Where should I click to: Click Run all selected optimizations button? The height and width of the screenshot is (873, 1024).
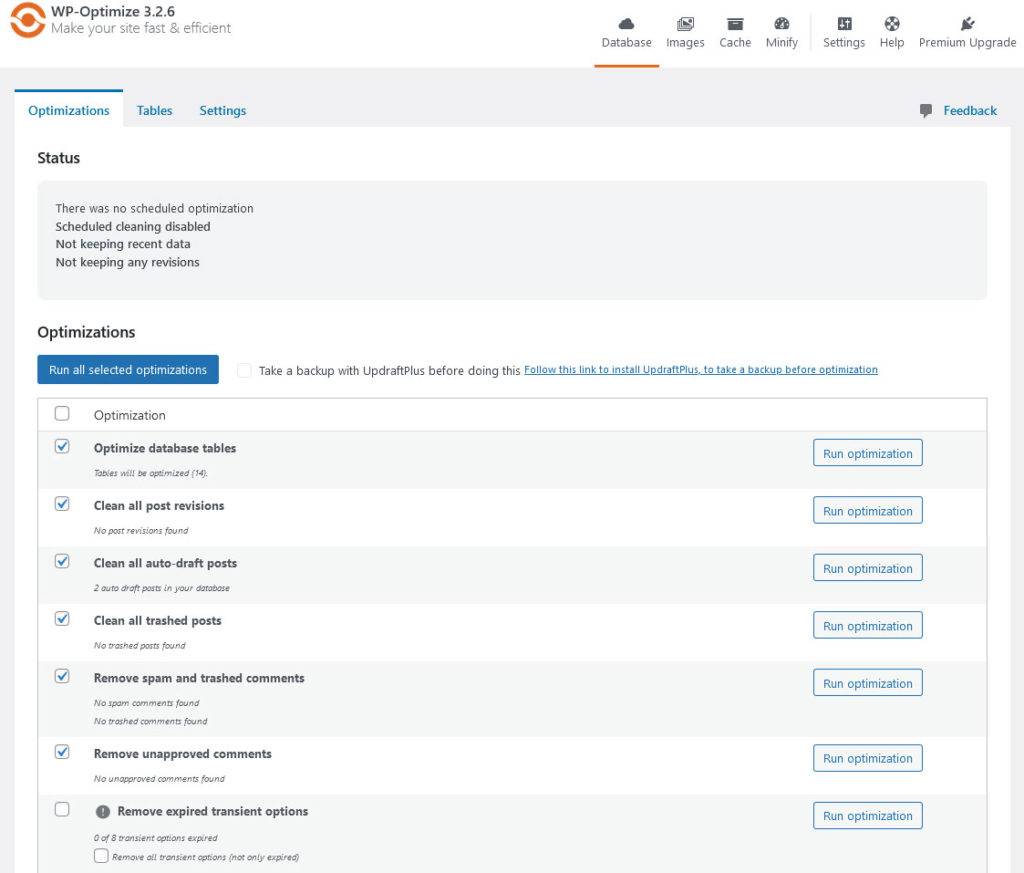128,370
